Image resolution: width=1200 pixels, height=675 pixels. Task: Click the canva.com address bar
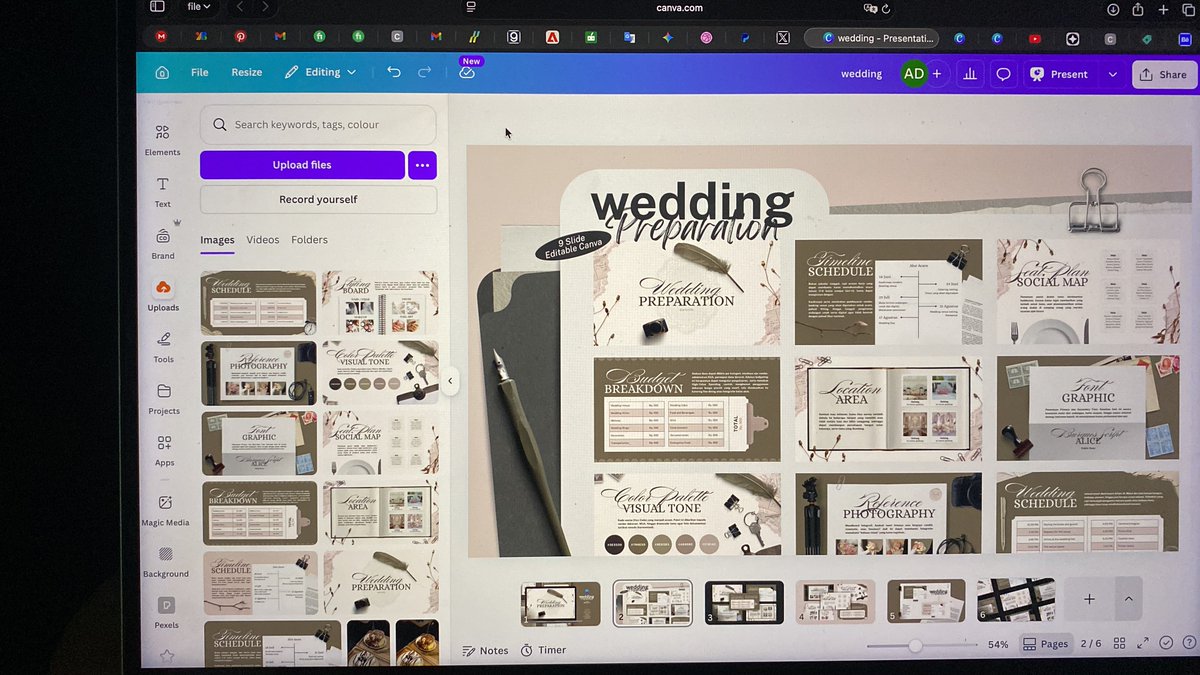pos(680,8)
